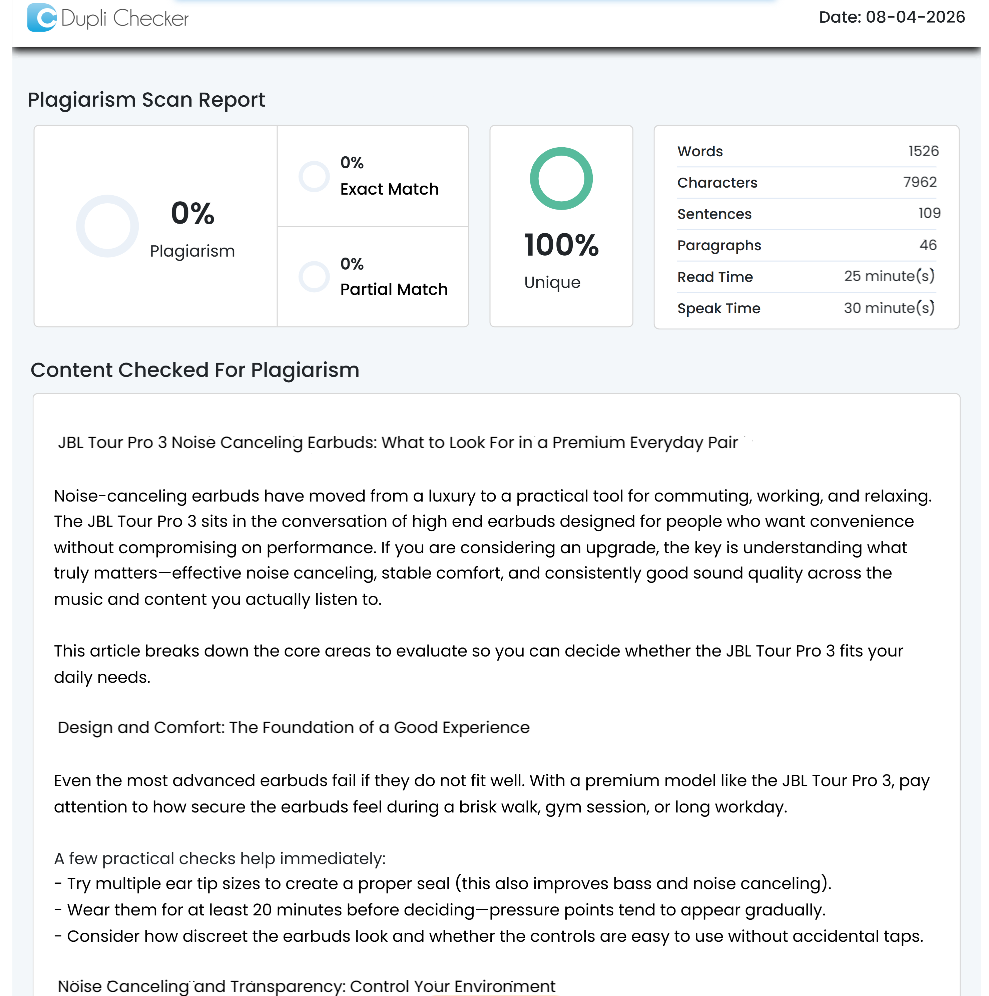Click the green 100% Unique ring

561,179
